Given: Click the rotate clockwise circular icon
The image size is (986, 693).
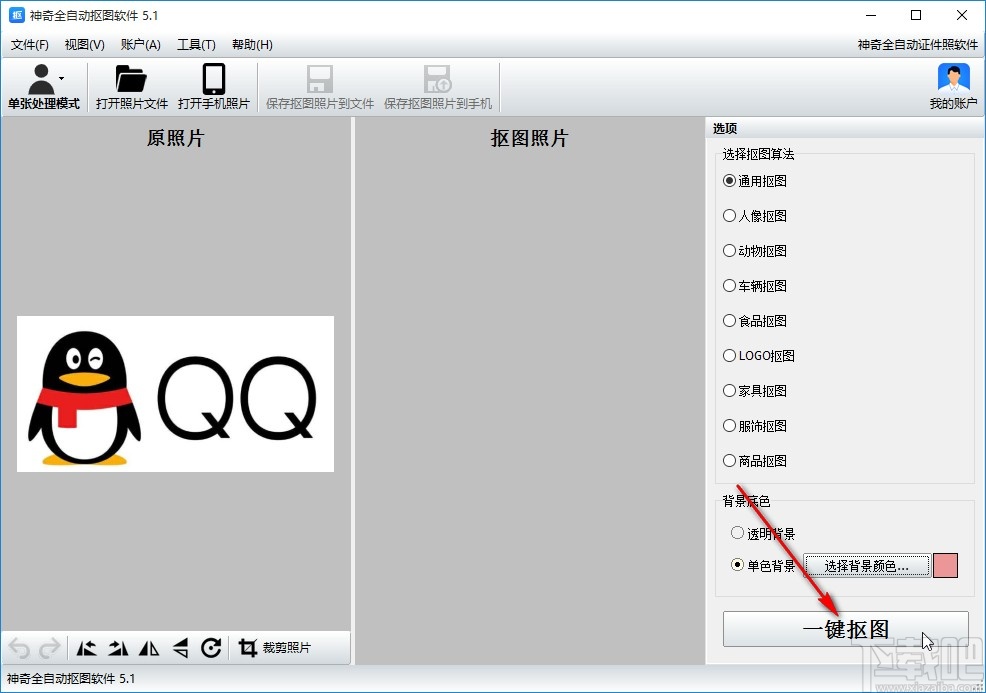Looking at the screenshot, I should (211, 648).
